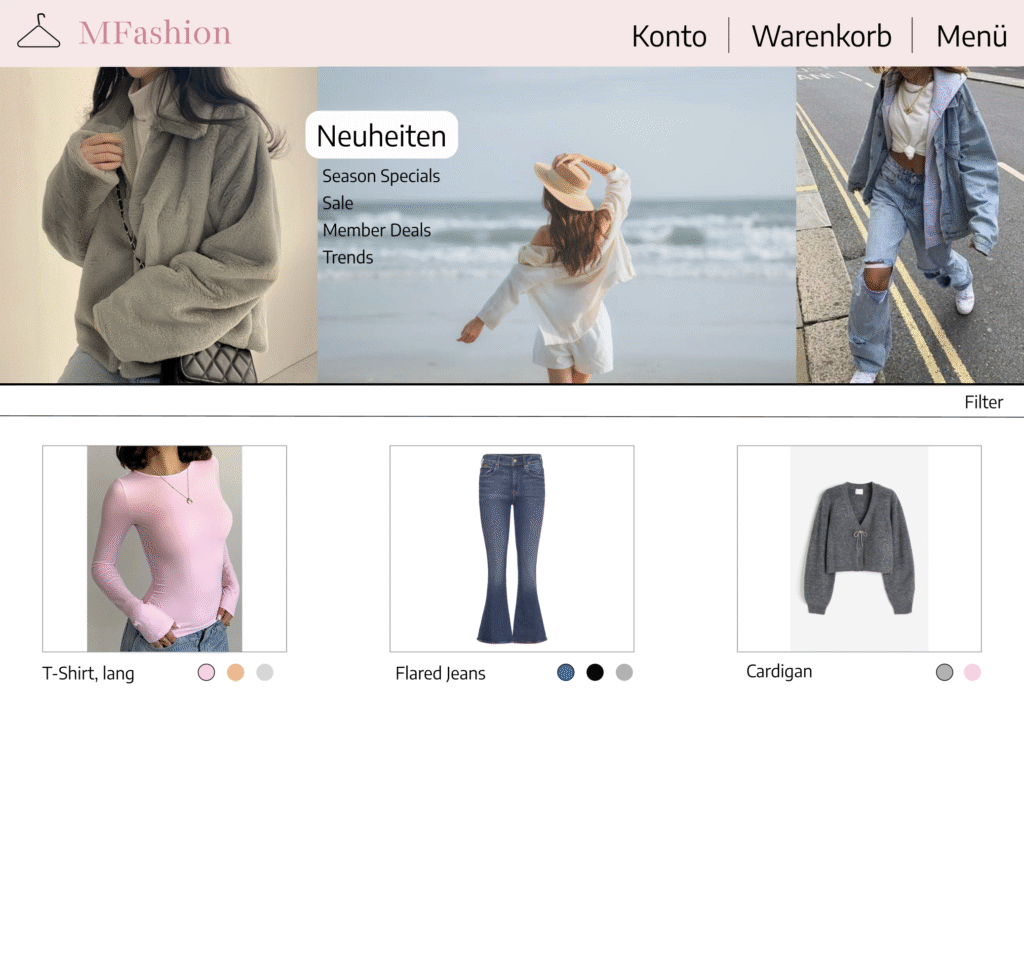Select orange color for T-Shirt, lang
Screen dimensions: 1024x974
236,672
